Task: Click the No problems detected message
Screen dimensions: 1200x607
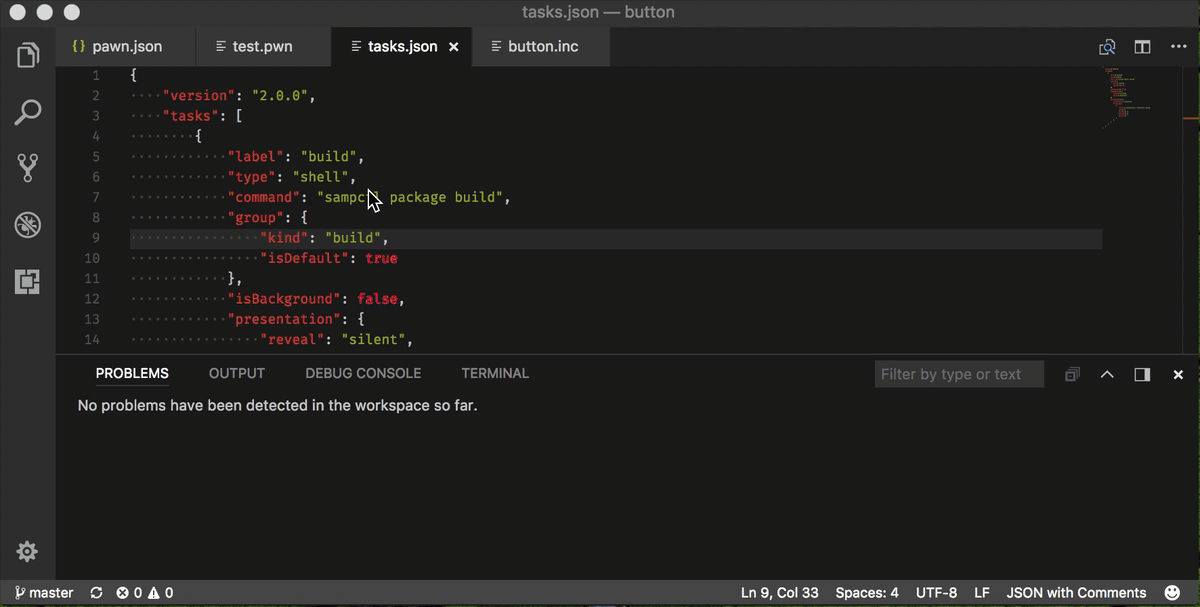Action: 278,406
